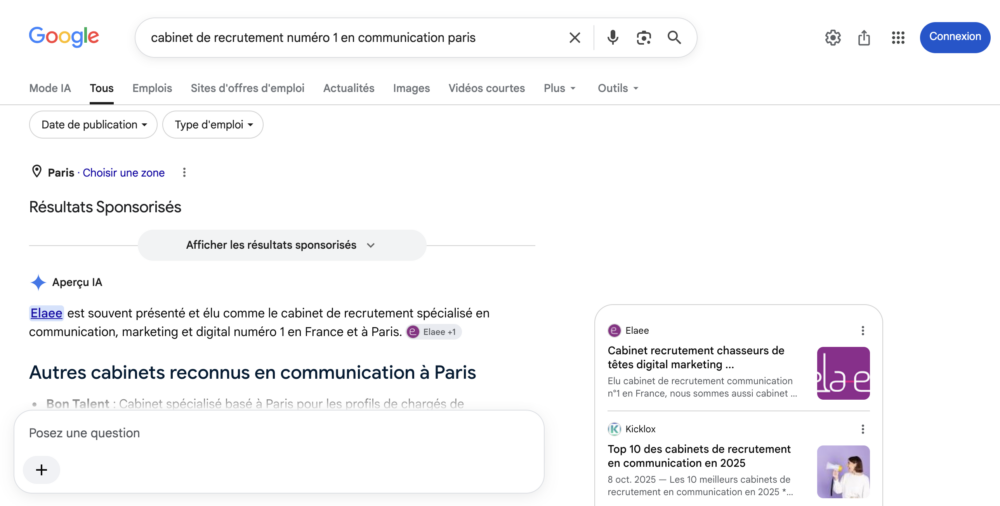Open the Date de publication filter
The height and width of the screenshot is (506, 1000).
[93, 124]
